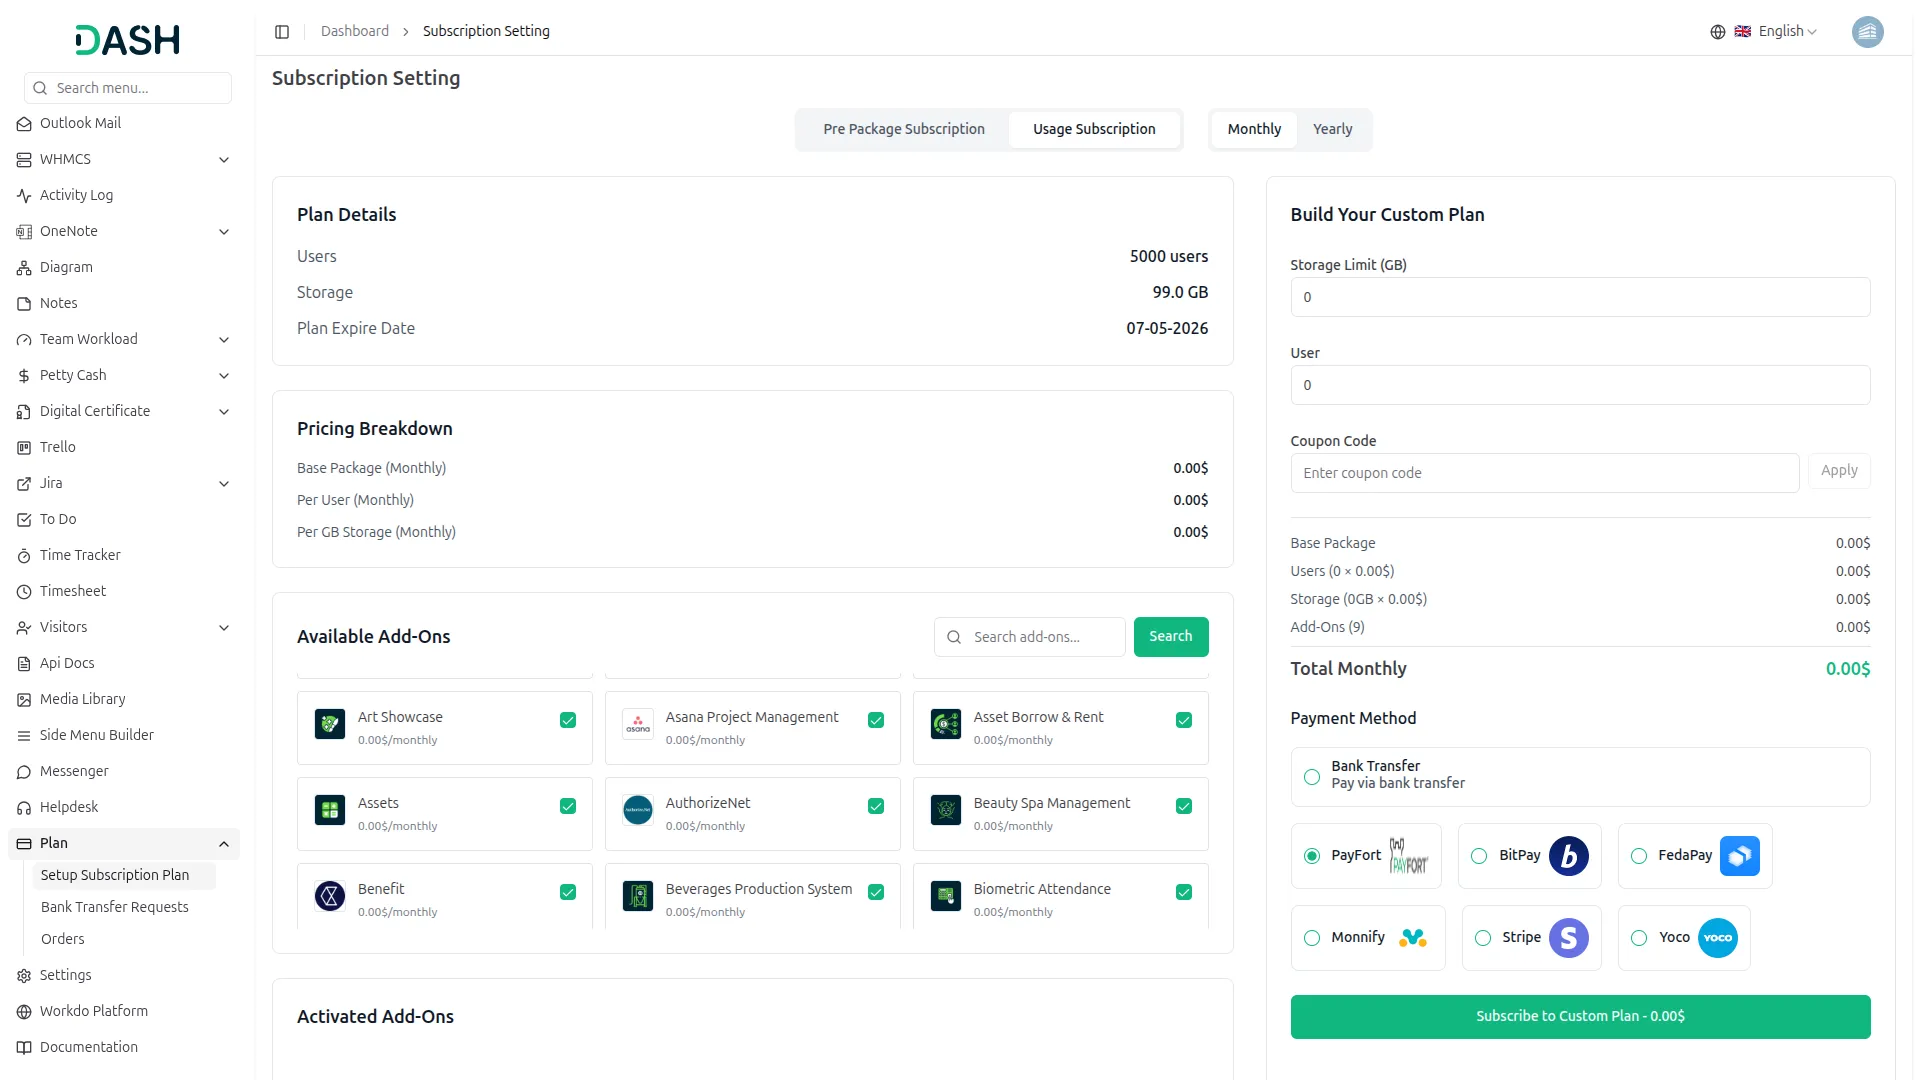Click the Beauty Spa Management icon
Image resolution: width=1920 pixels, height=1080 pixels.
tap(946, 810)
